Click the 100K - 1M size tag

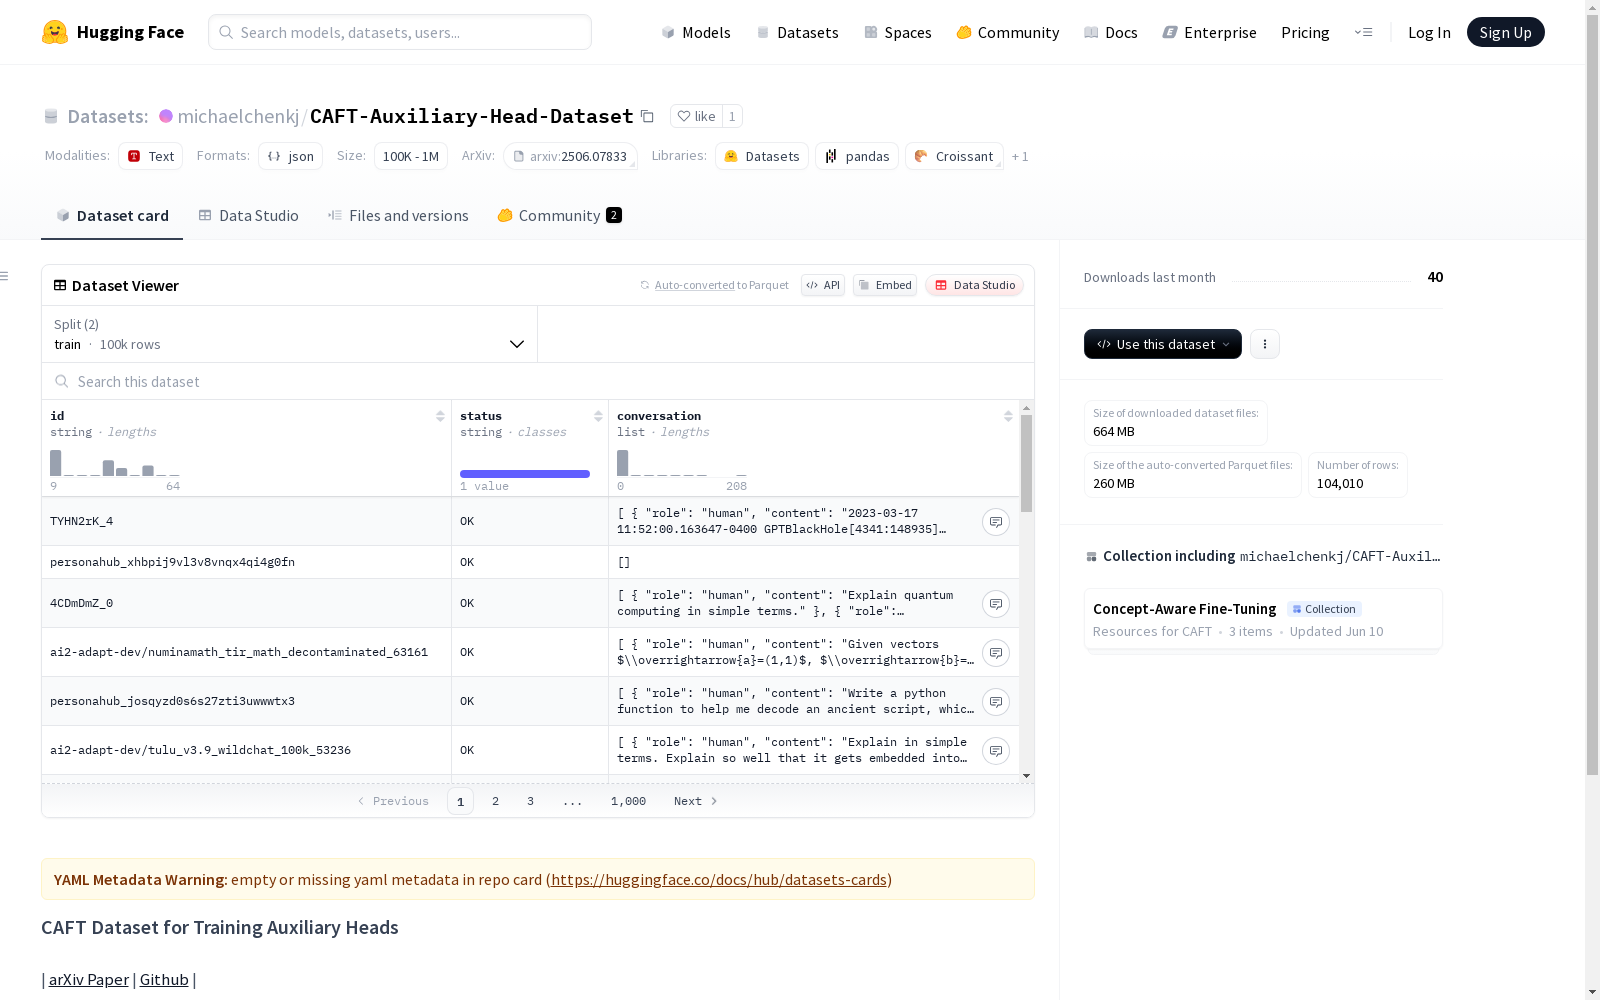(x=411, y=156)
